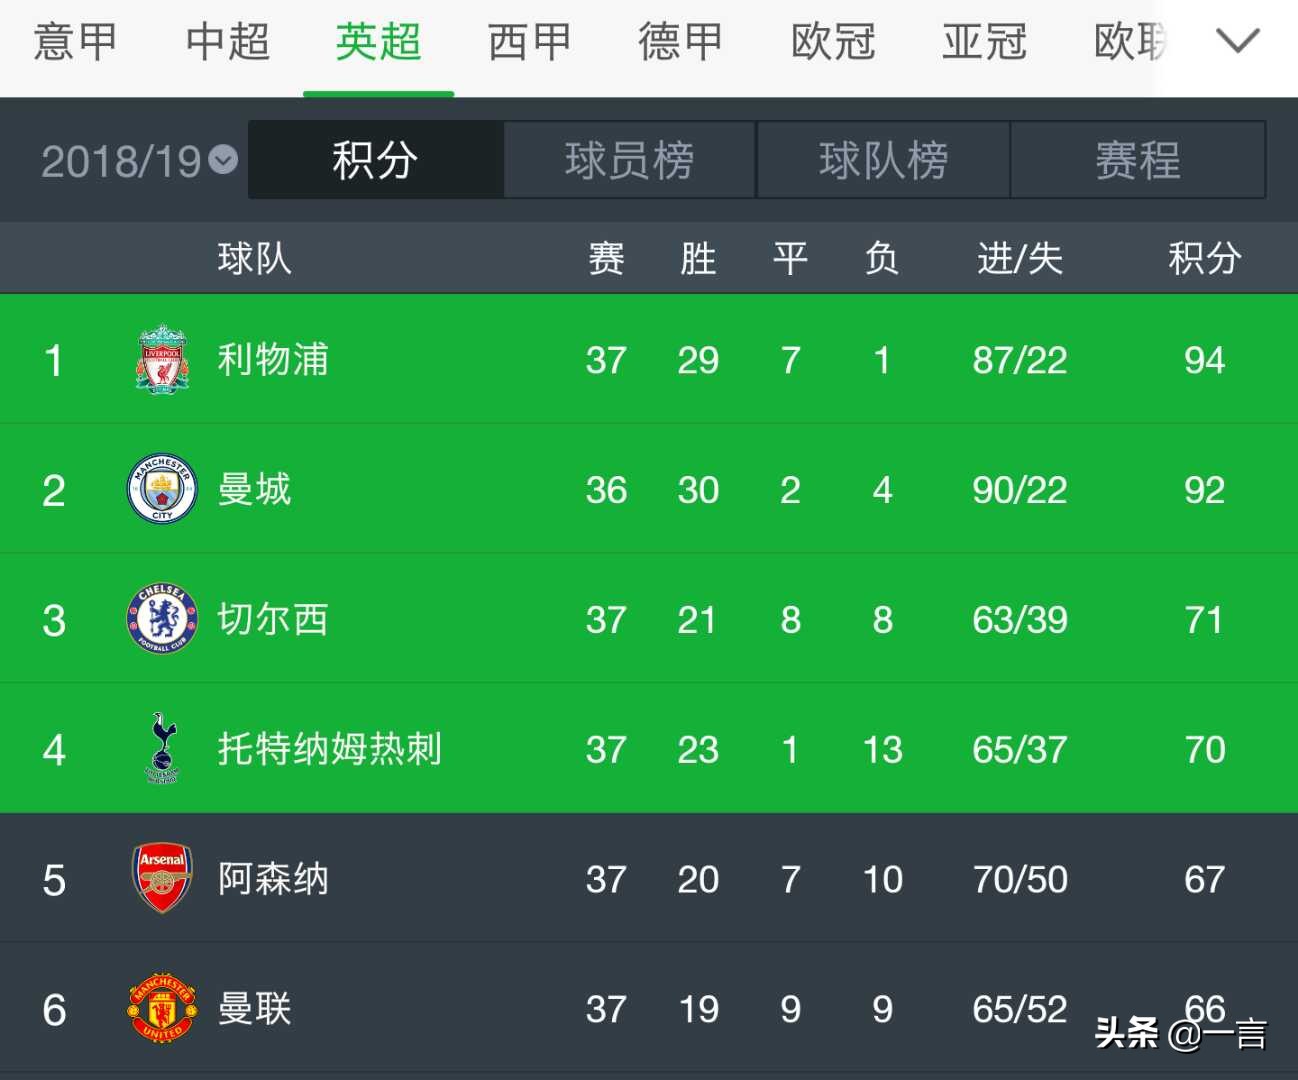Click the 利物浦 team name

click(x=272, y=360)
